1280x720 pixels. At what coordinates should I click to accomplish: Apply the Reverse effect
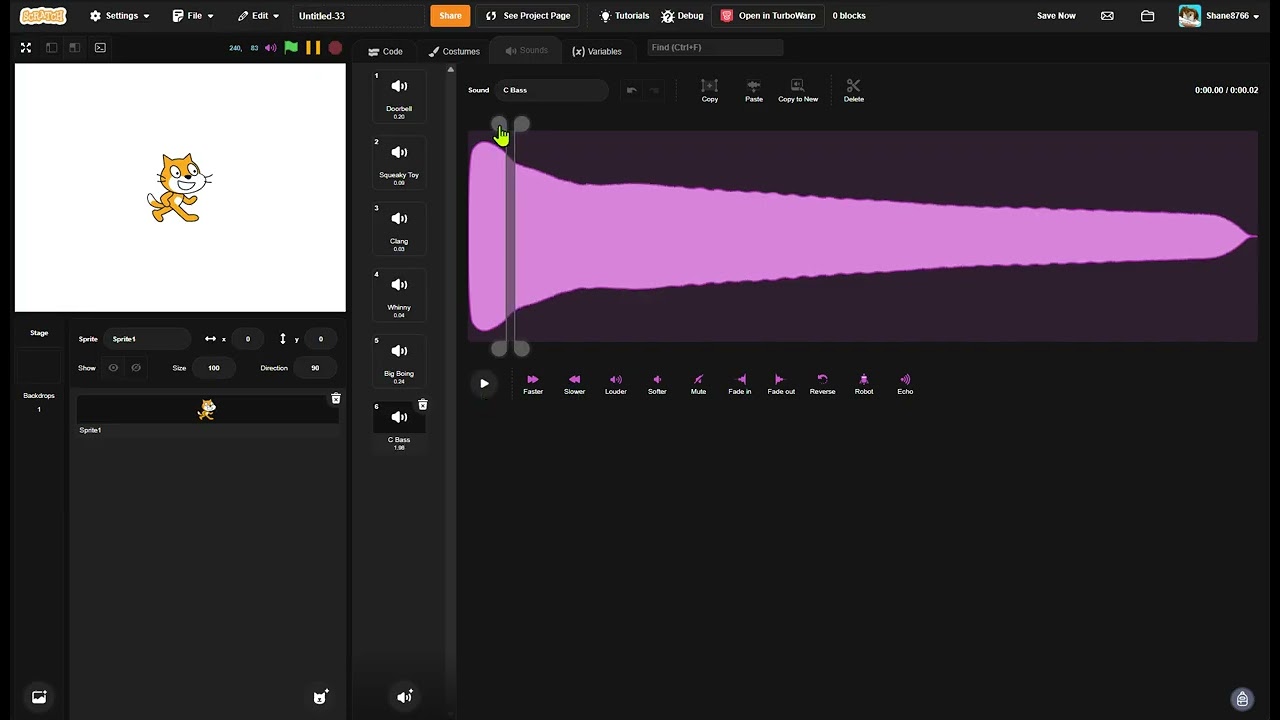click(822, 384)
